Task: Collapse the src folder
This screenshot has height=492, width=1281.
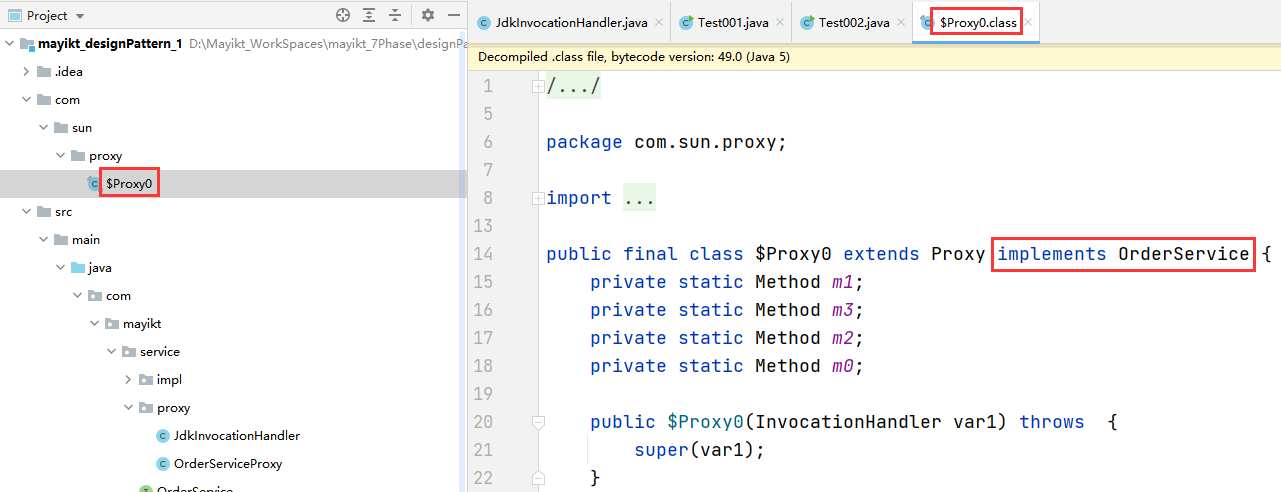Action: (26, 212)
